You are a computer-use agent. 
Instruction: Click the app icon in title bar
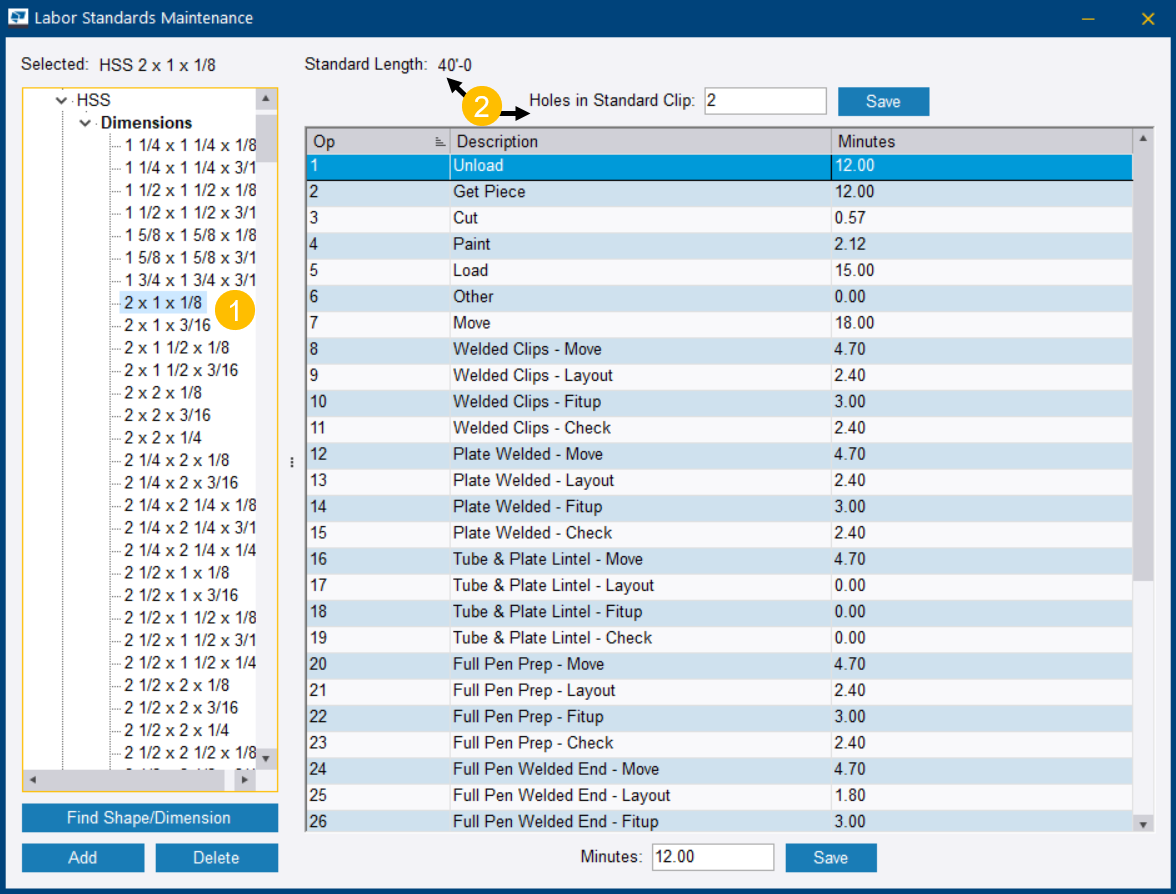tap(18, 18)
